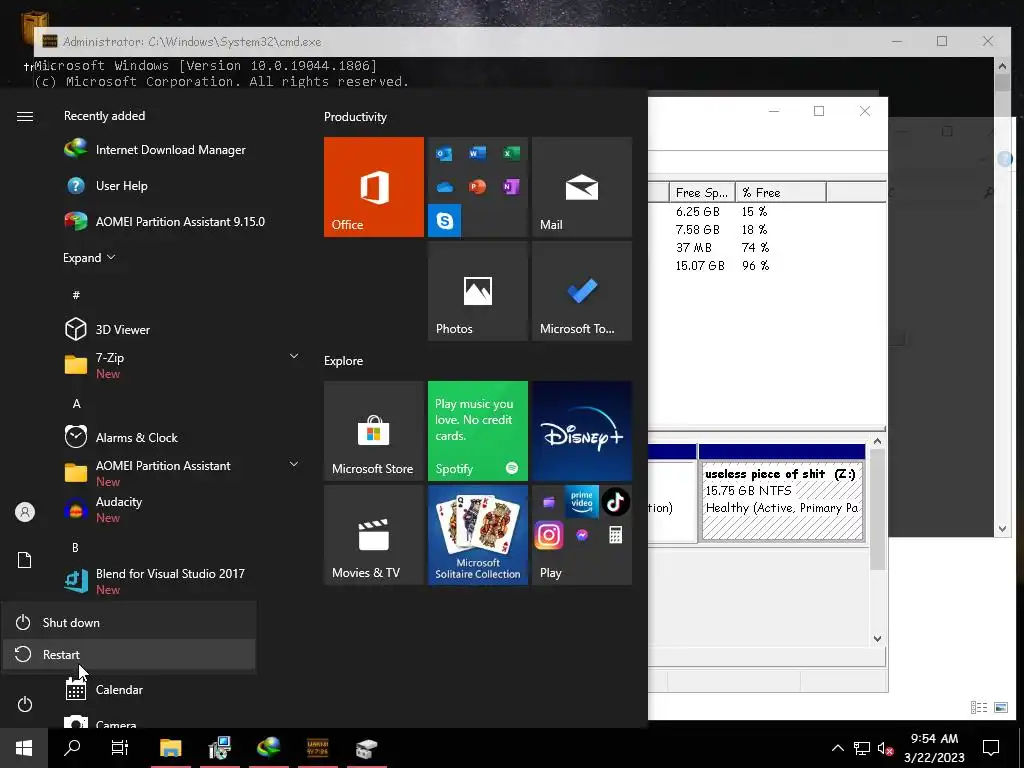The width and height of the screenshot is (1024, 768).
Task: Open taskbar Search
Action: pos(72,748)
